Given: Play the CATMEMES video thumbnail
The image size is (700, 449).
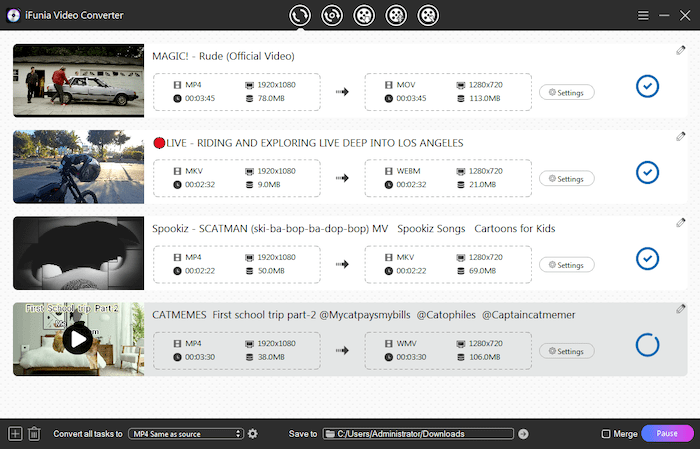Looking at the screenshot, I should (77, 340).
